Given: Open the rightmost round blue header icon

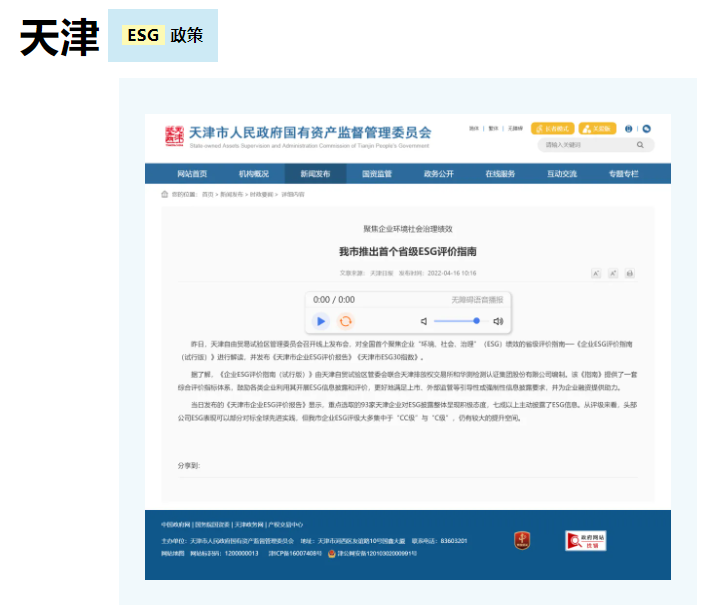Looking at the screenshot, I should pos(647,129).
